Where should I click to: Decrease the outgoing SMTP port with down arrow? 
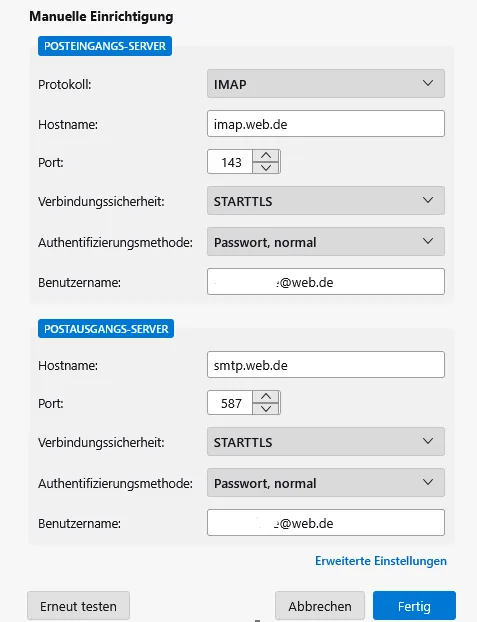tap(266, 409)
